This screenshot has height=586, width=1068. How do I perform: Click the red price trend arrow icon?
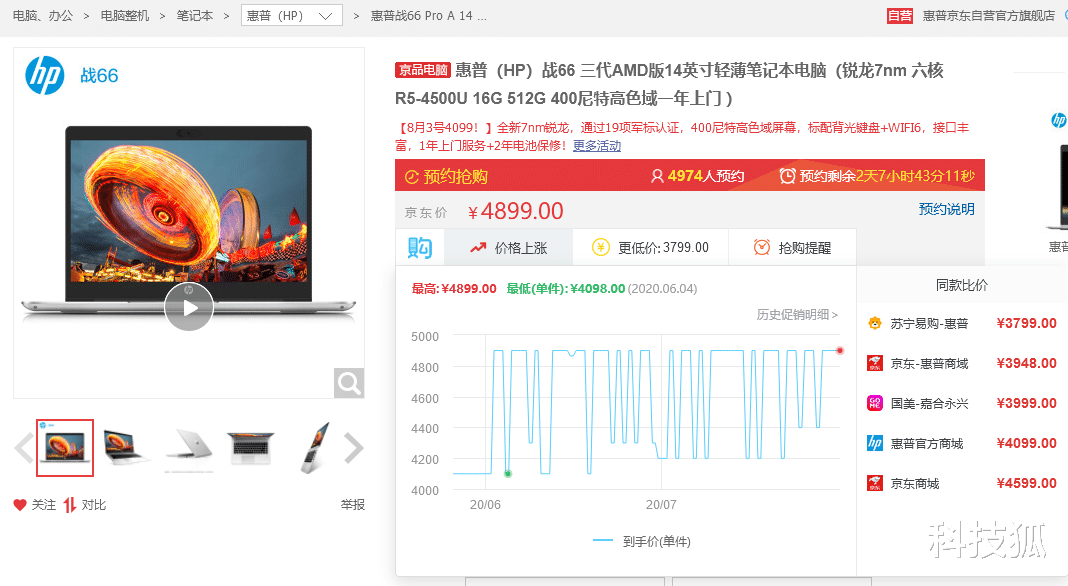[x=478, y=248]
